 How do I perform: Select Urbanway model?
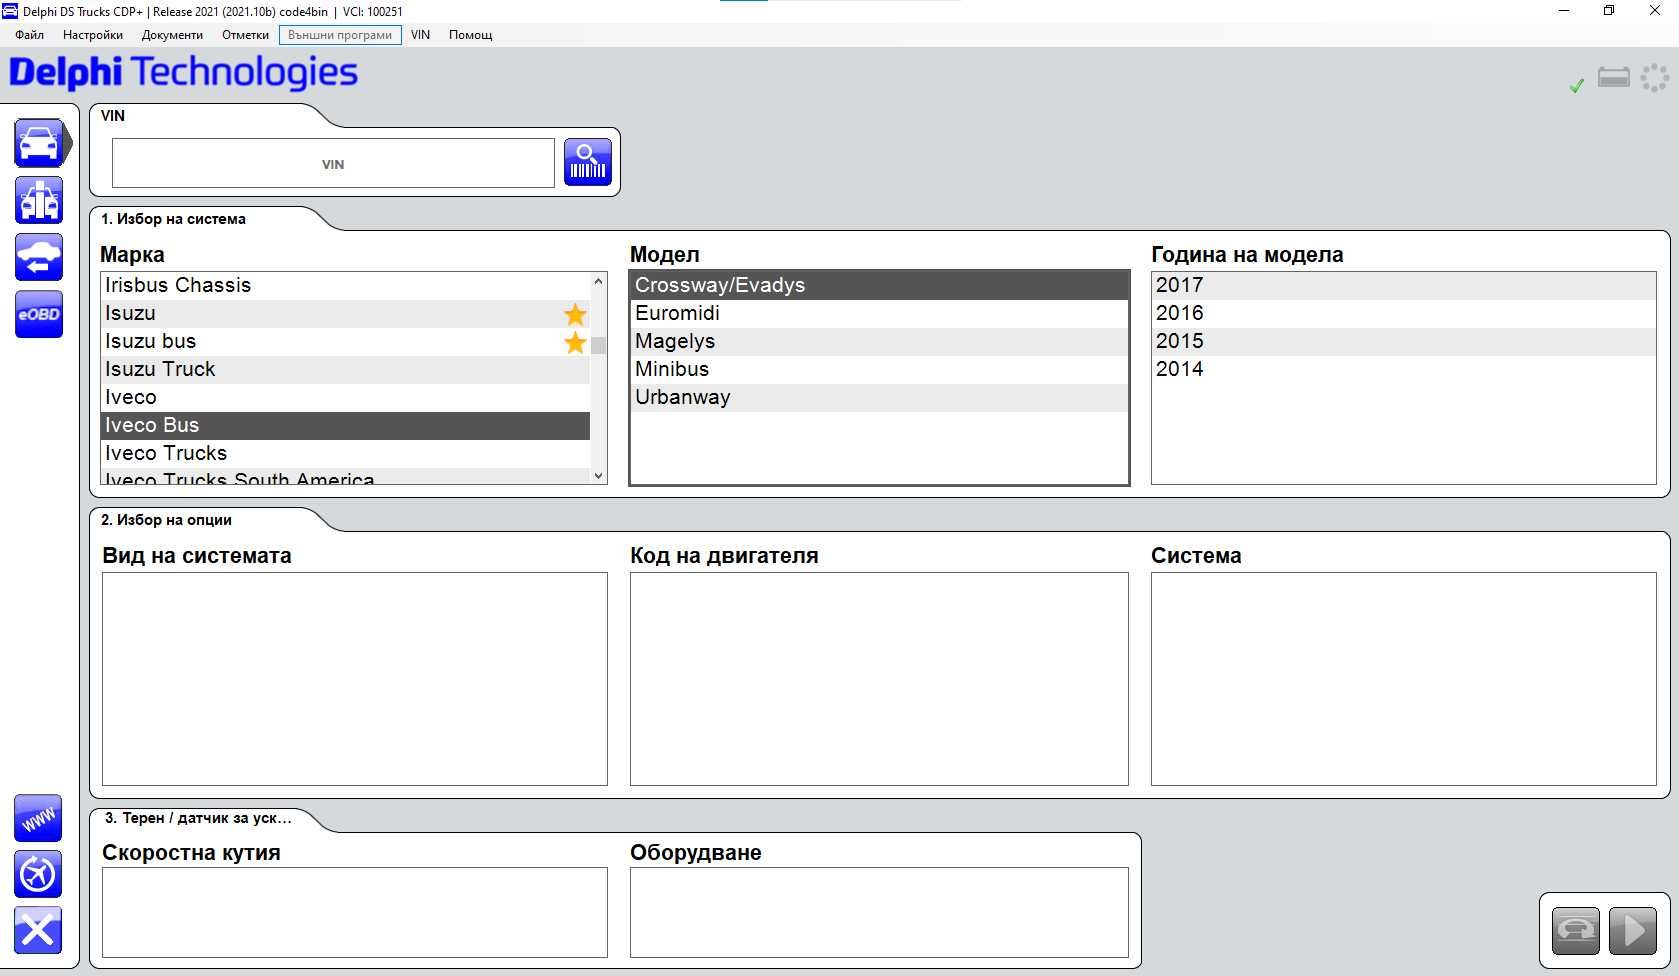[x=879, y=397]
